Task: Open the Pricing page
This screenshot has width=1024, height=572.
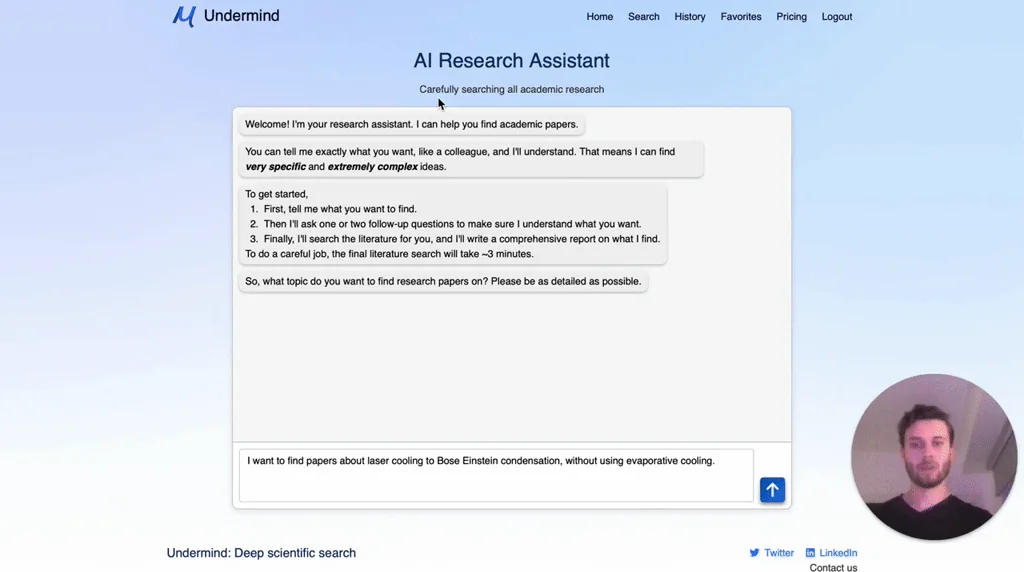Action: [x=791, y=17]
